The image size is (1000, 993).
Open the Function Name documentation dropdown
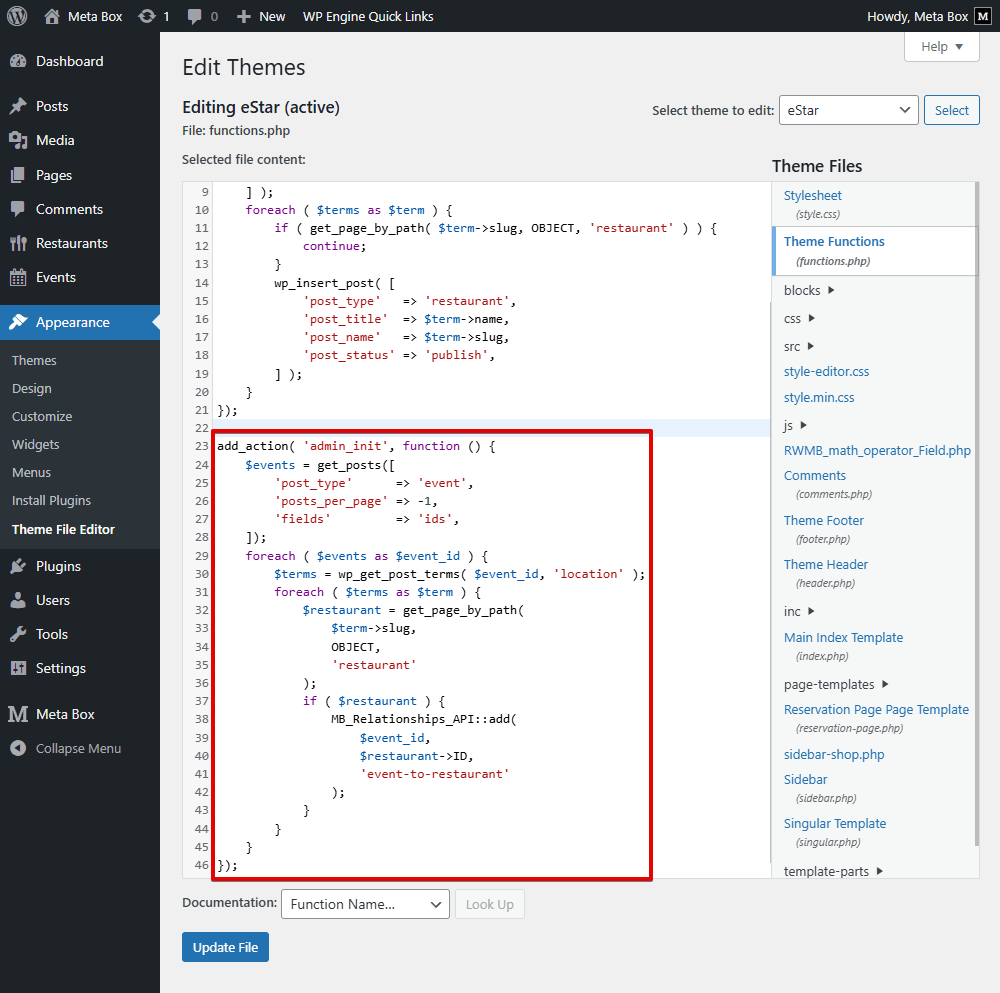point(365,904)
